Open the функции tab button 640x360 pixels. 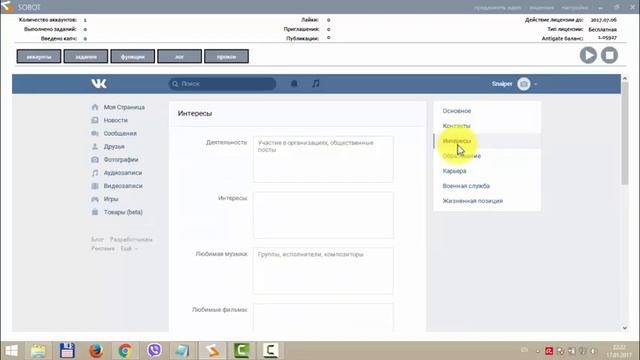click(133, 56)
